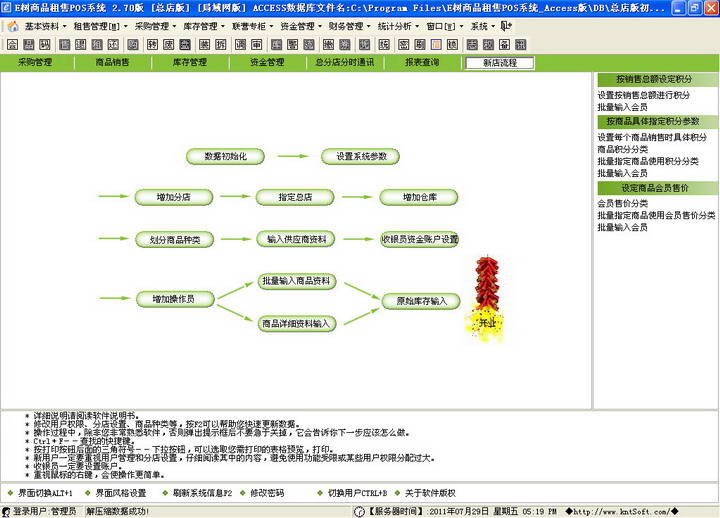720x518 pixels.
Task: Click the 界面风格设置 link
Action: point(120,493)
